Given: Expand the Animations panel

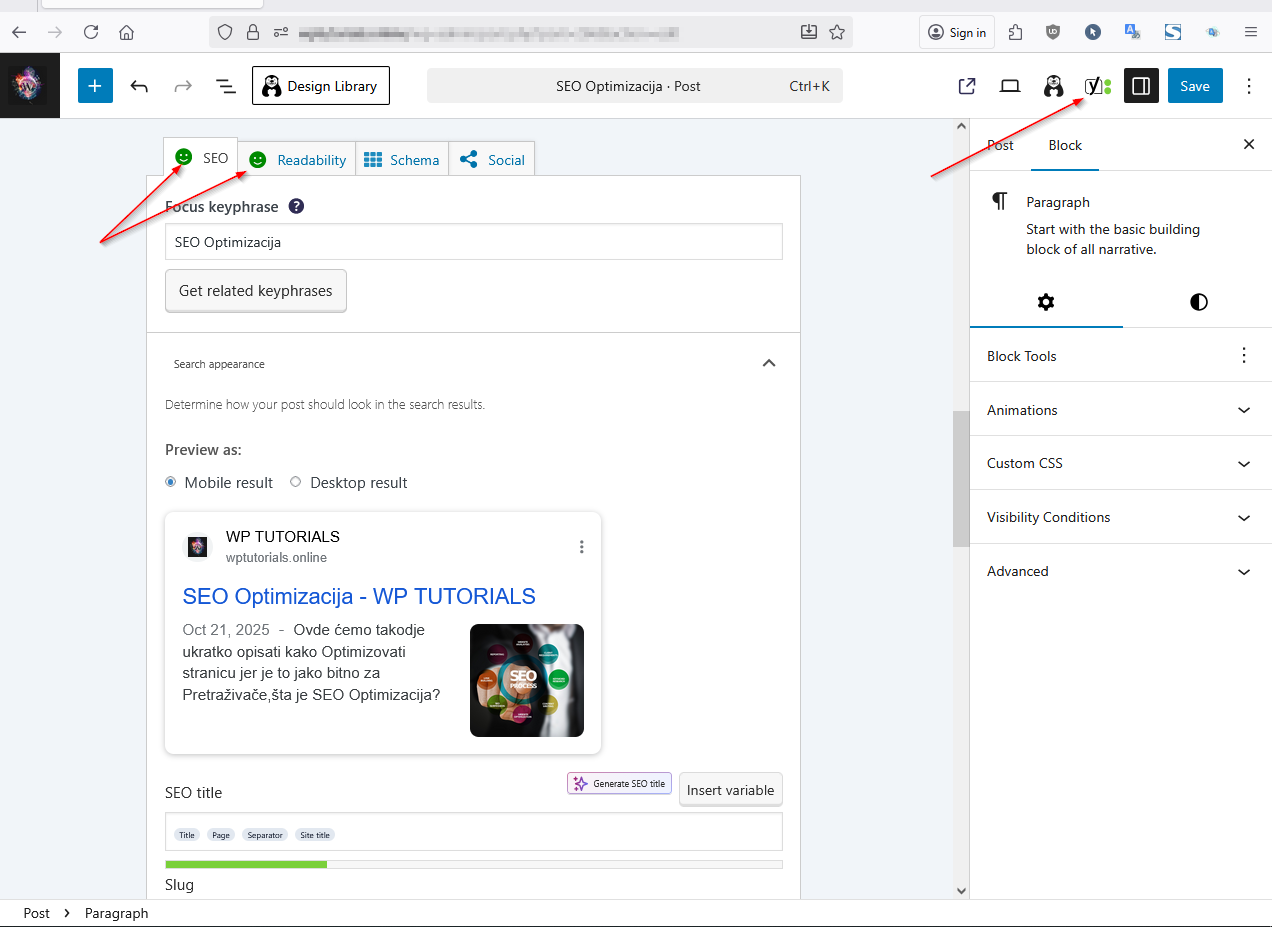Looking at the screenshot, I should [1120, 410].
